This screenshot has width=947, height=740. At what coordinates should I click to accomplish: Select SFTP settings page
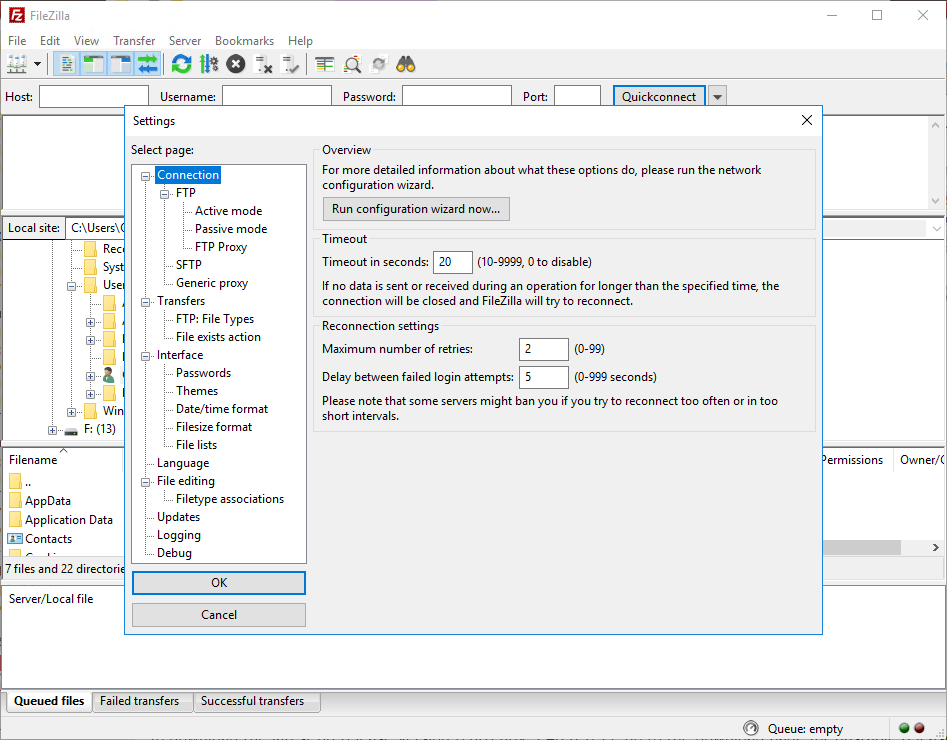188,265
